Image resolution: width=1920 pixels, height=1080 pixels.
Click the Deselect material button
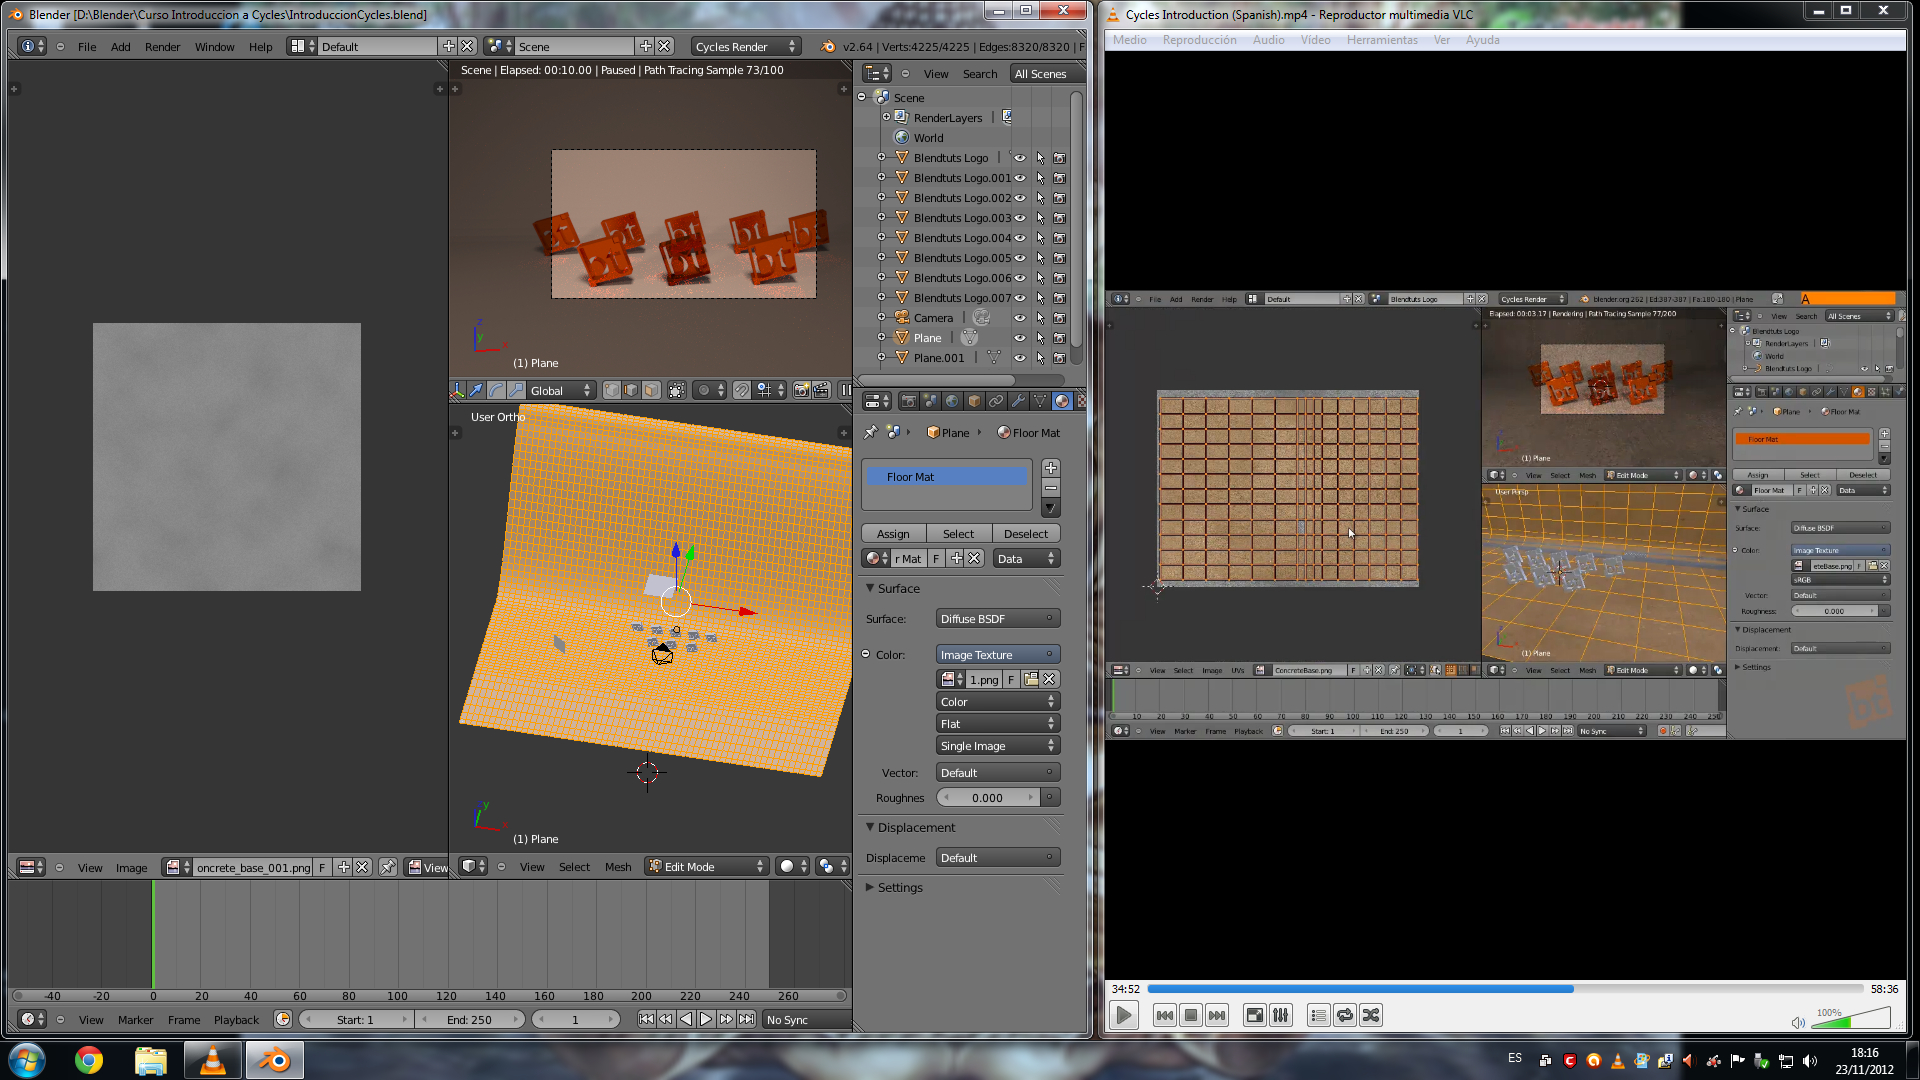[x=1025, y=534]
